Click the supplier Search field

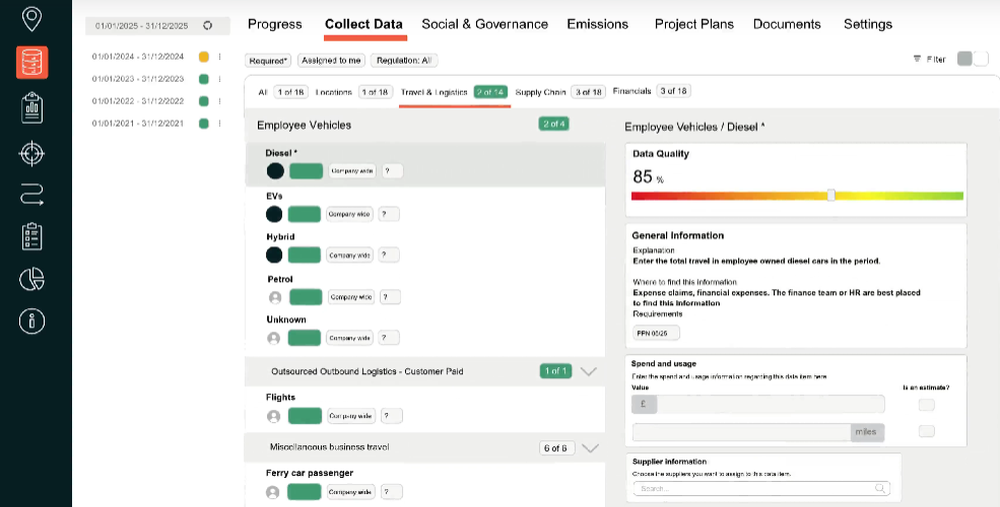coord(761,489)
